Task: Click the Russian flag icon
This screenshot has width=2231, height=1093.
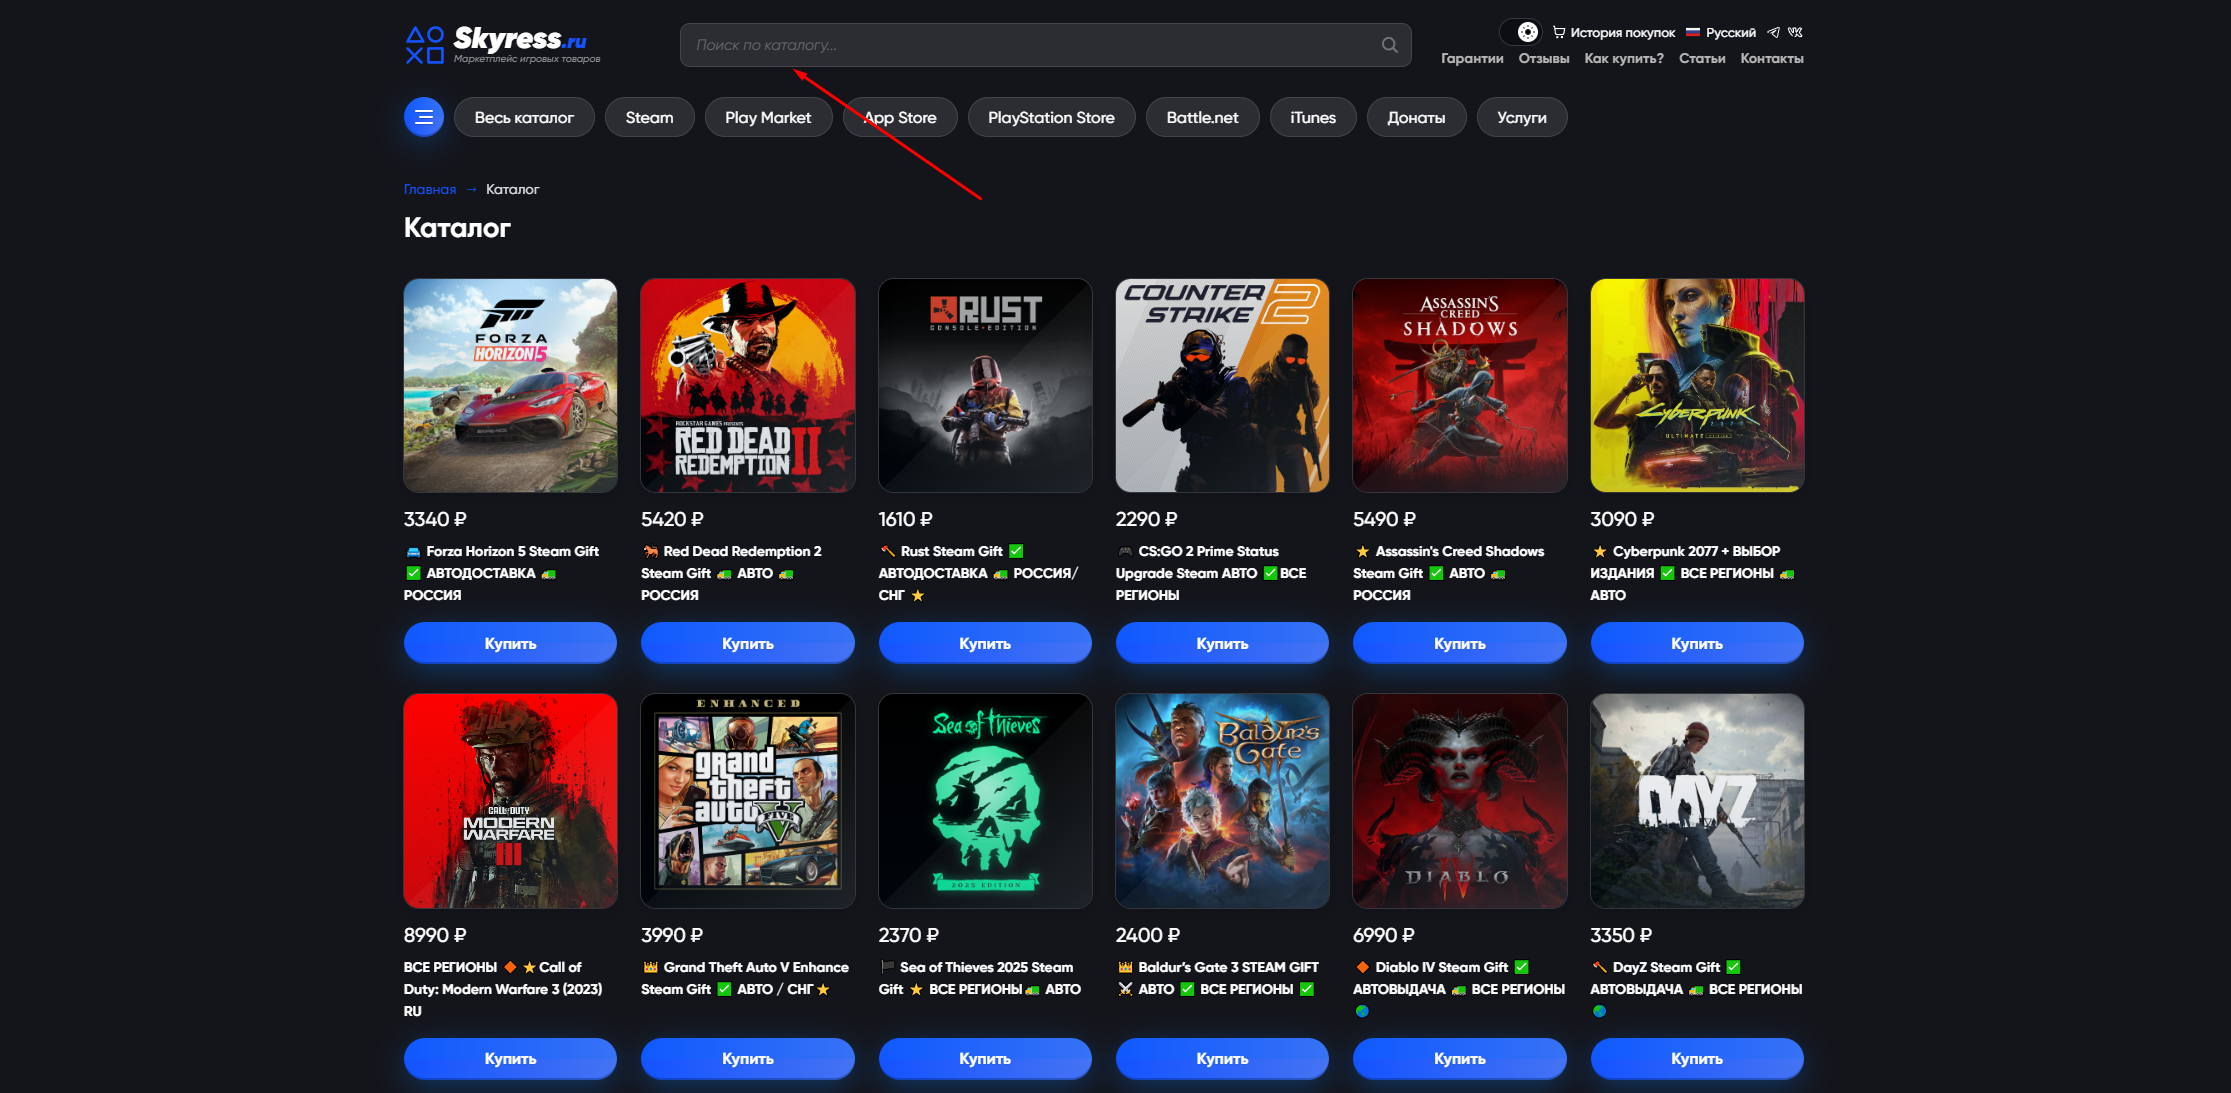Action: (x=1693, y=32)
